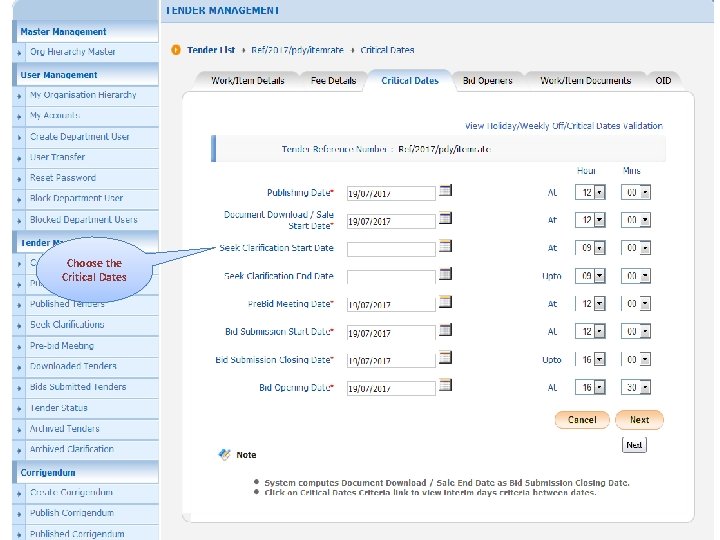This screenshot has height=540, width=720.
Task: Open Create Department User
Action: coord(79,136)
